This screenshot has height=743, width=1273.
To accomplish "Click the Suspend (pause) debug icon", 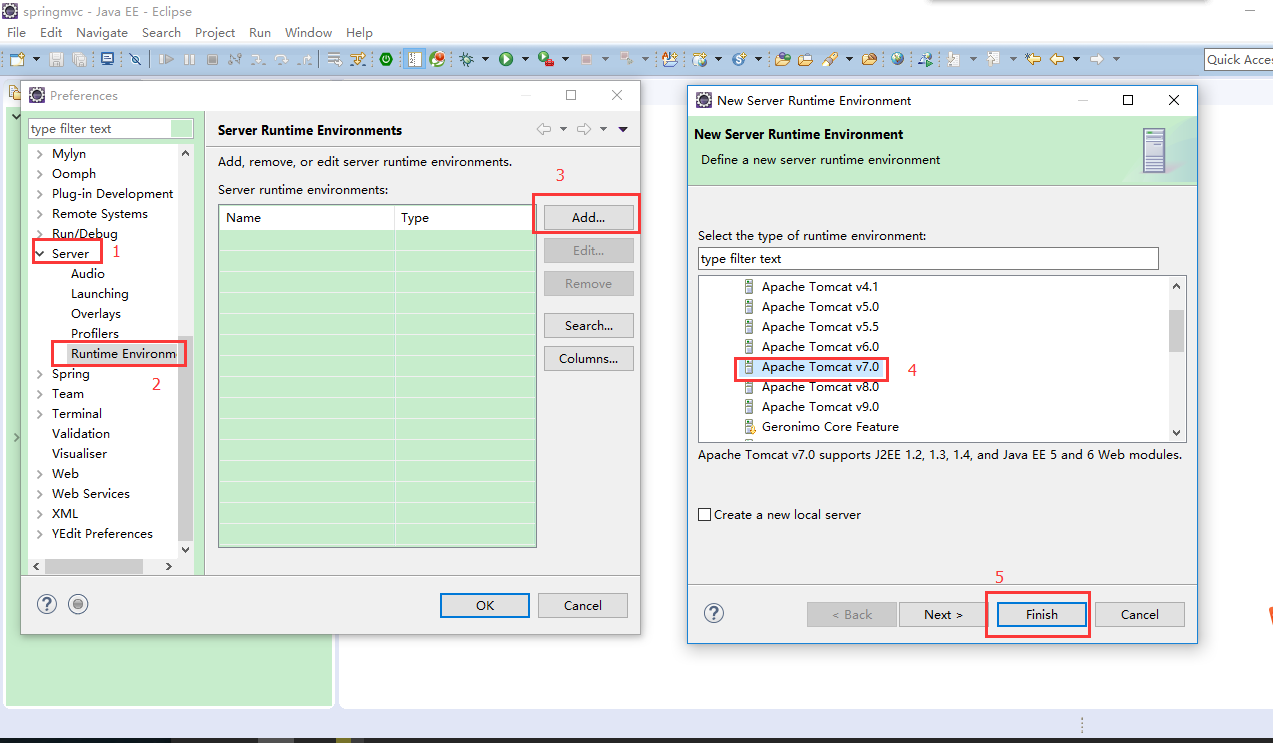I will coord(189,59).
